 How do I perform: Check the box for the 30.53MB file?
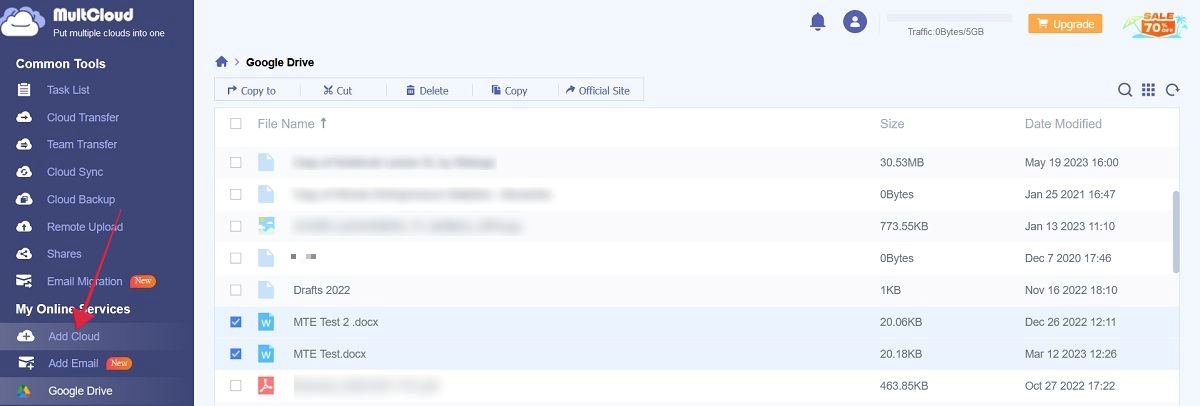point(236,162)
